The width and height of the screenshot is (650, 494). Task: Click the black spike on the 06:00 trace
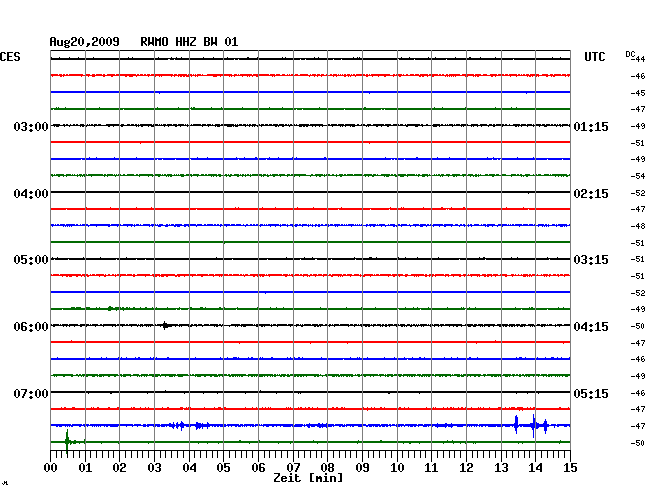pos(165,325)
